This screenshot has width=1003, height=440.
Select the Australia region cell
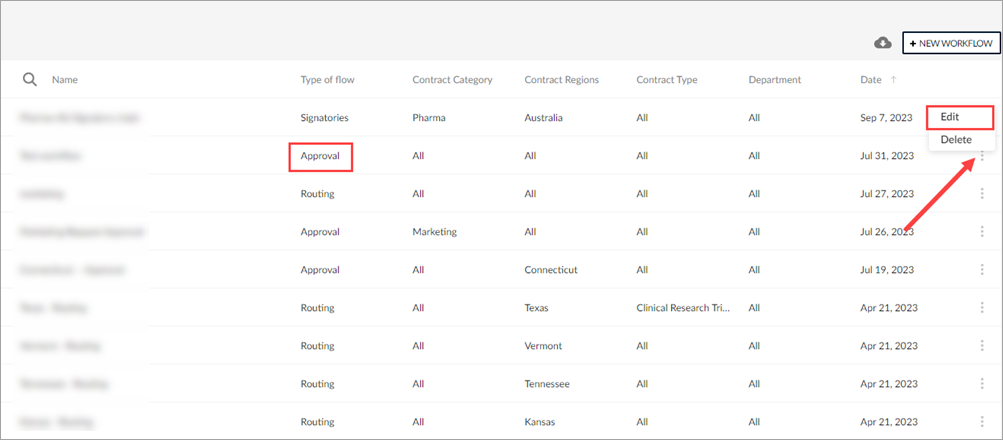click(544, 118)
